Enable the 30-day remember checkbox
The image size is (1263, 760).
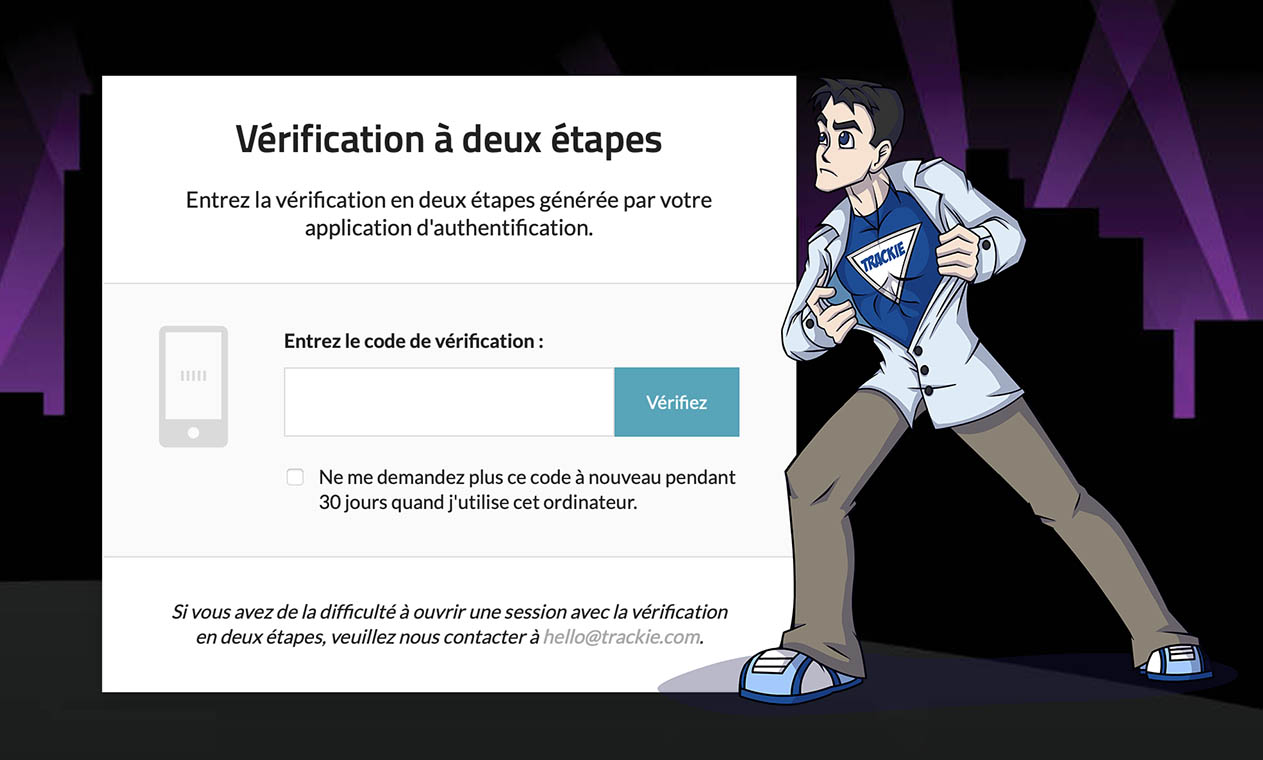pyautogui.click(x=295, y=477)
